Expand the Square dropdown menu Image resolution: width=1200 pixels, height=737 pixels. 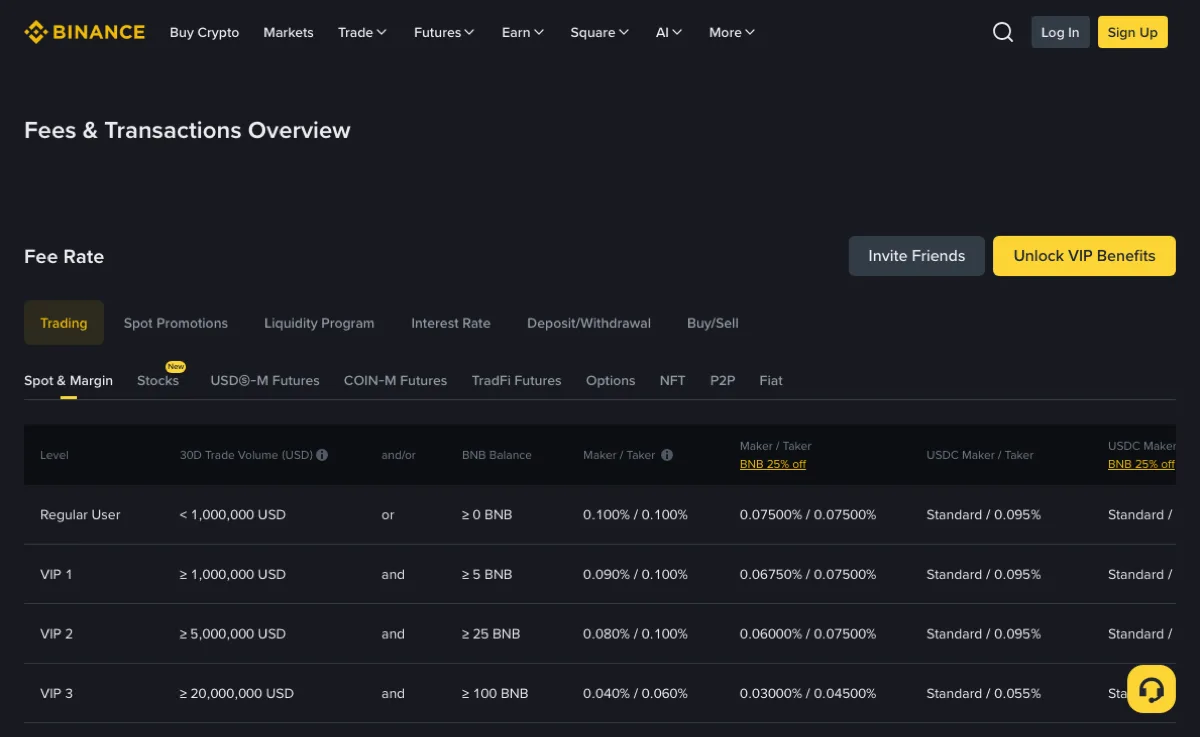[x=600, y=32]
